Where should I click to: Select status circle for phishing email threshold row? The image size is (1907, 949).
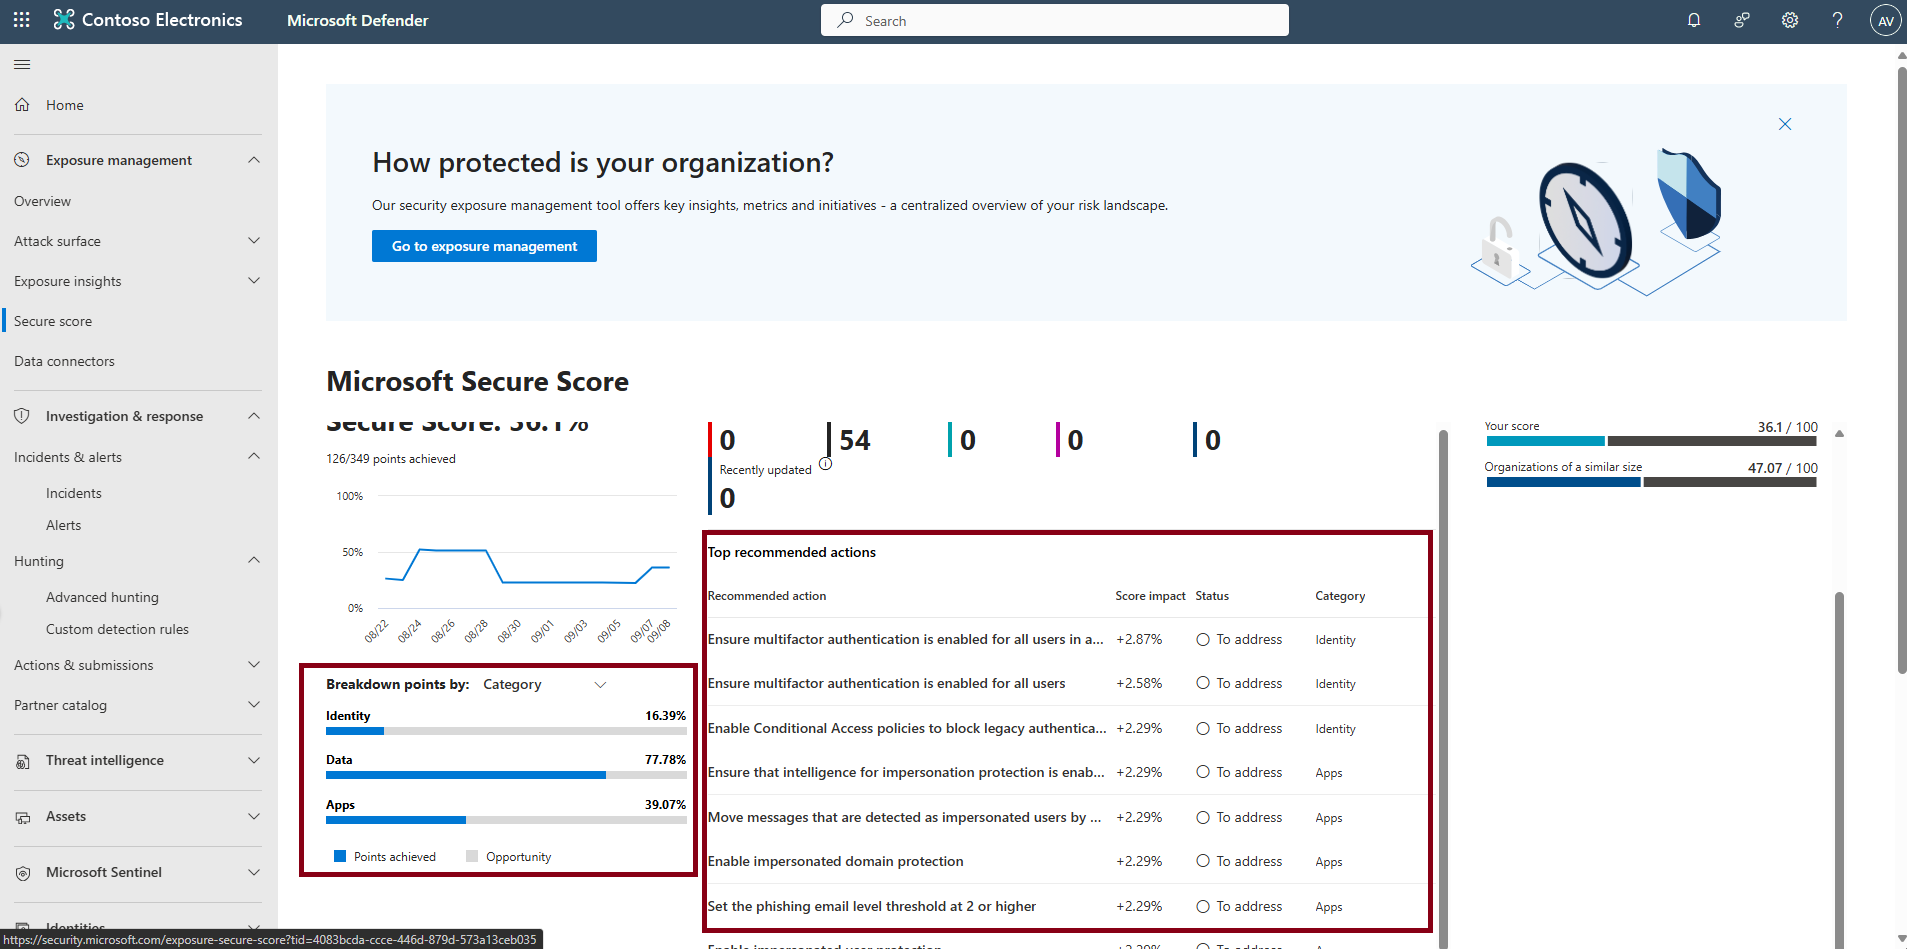pos(1203,907)
